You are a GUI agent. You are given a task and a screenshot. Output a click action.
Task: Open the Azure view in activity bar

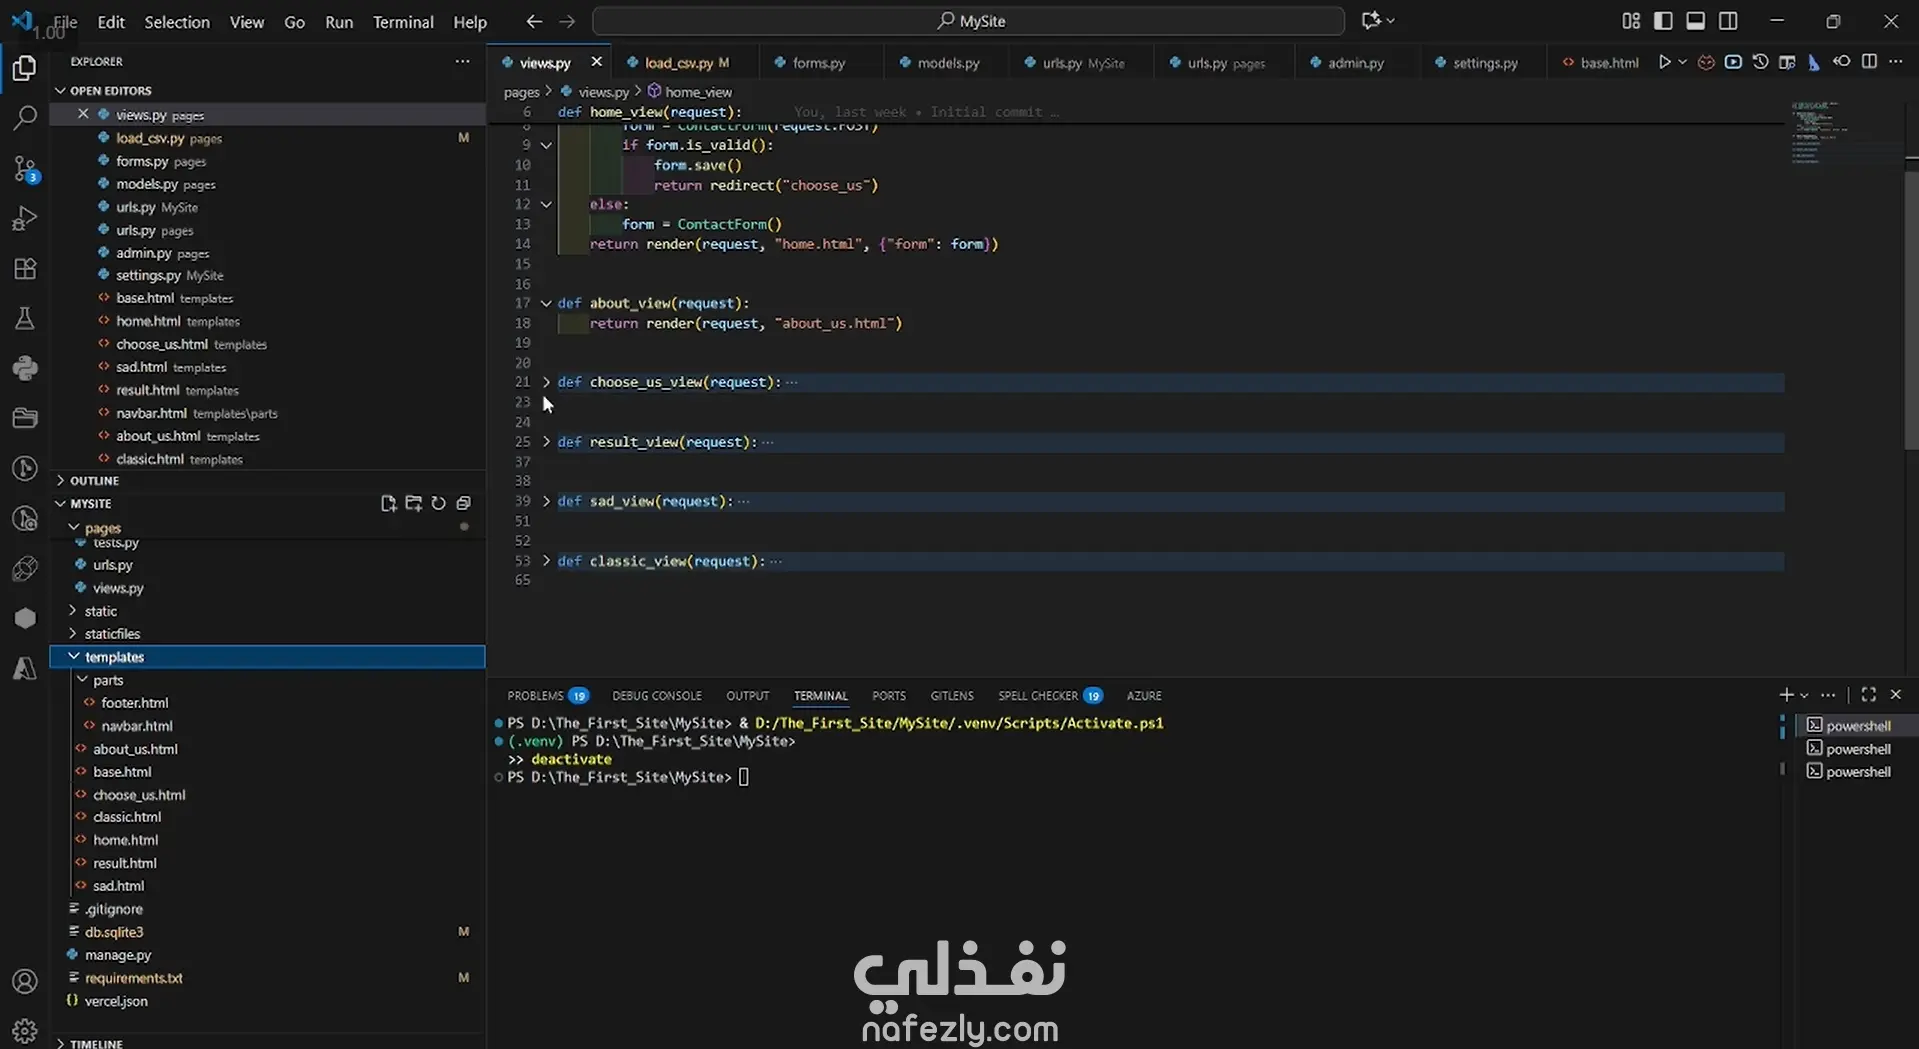[25, 669]
